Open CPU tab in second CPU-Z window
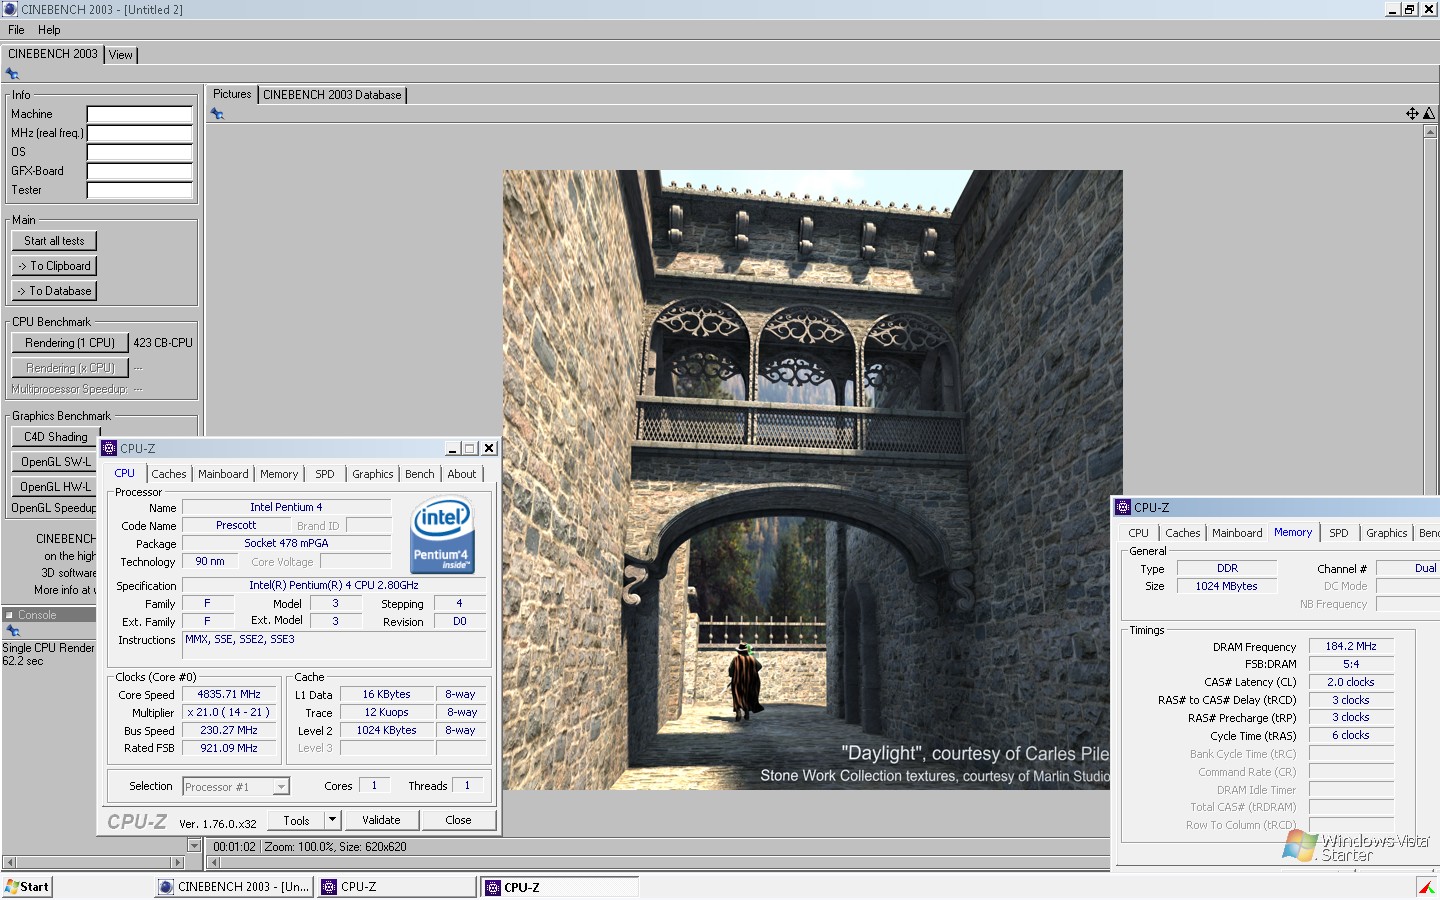The width and height of the screenshot is (1440, 900). coord(1139,533)
